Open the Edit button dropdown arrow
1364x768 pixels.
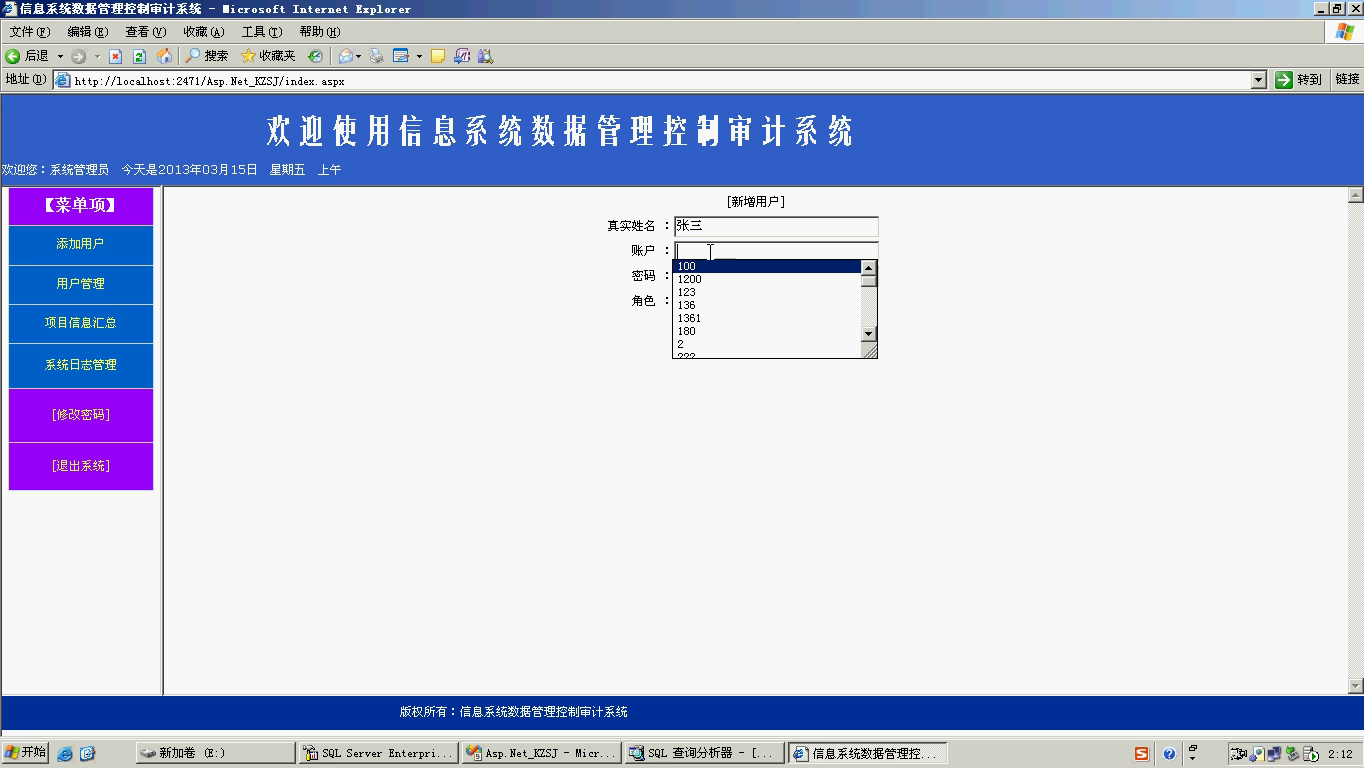[419, 56]
